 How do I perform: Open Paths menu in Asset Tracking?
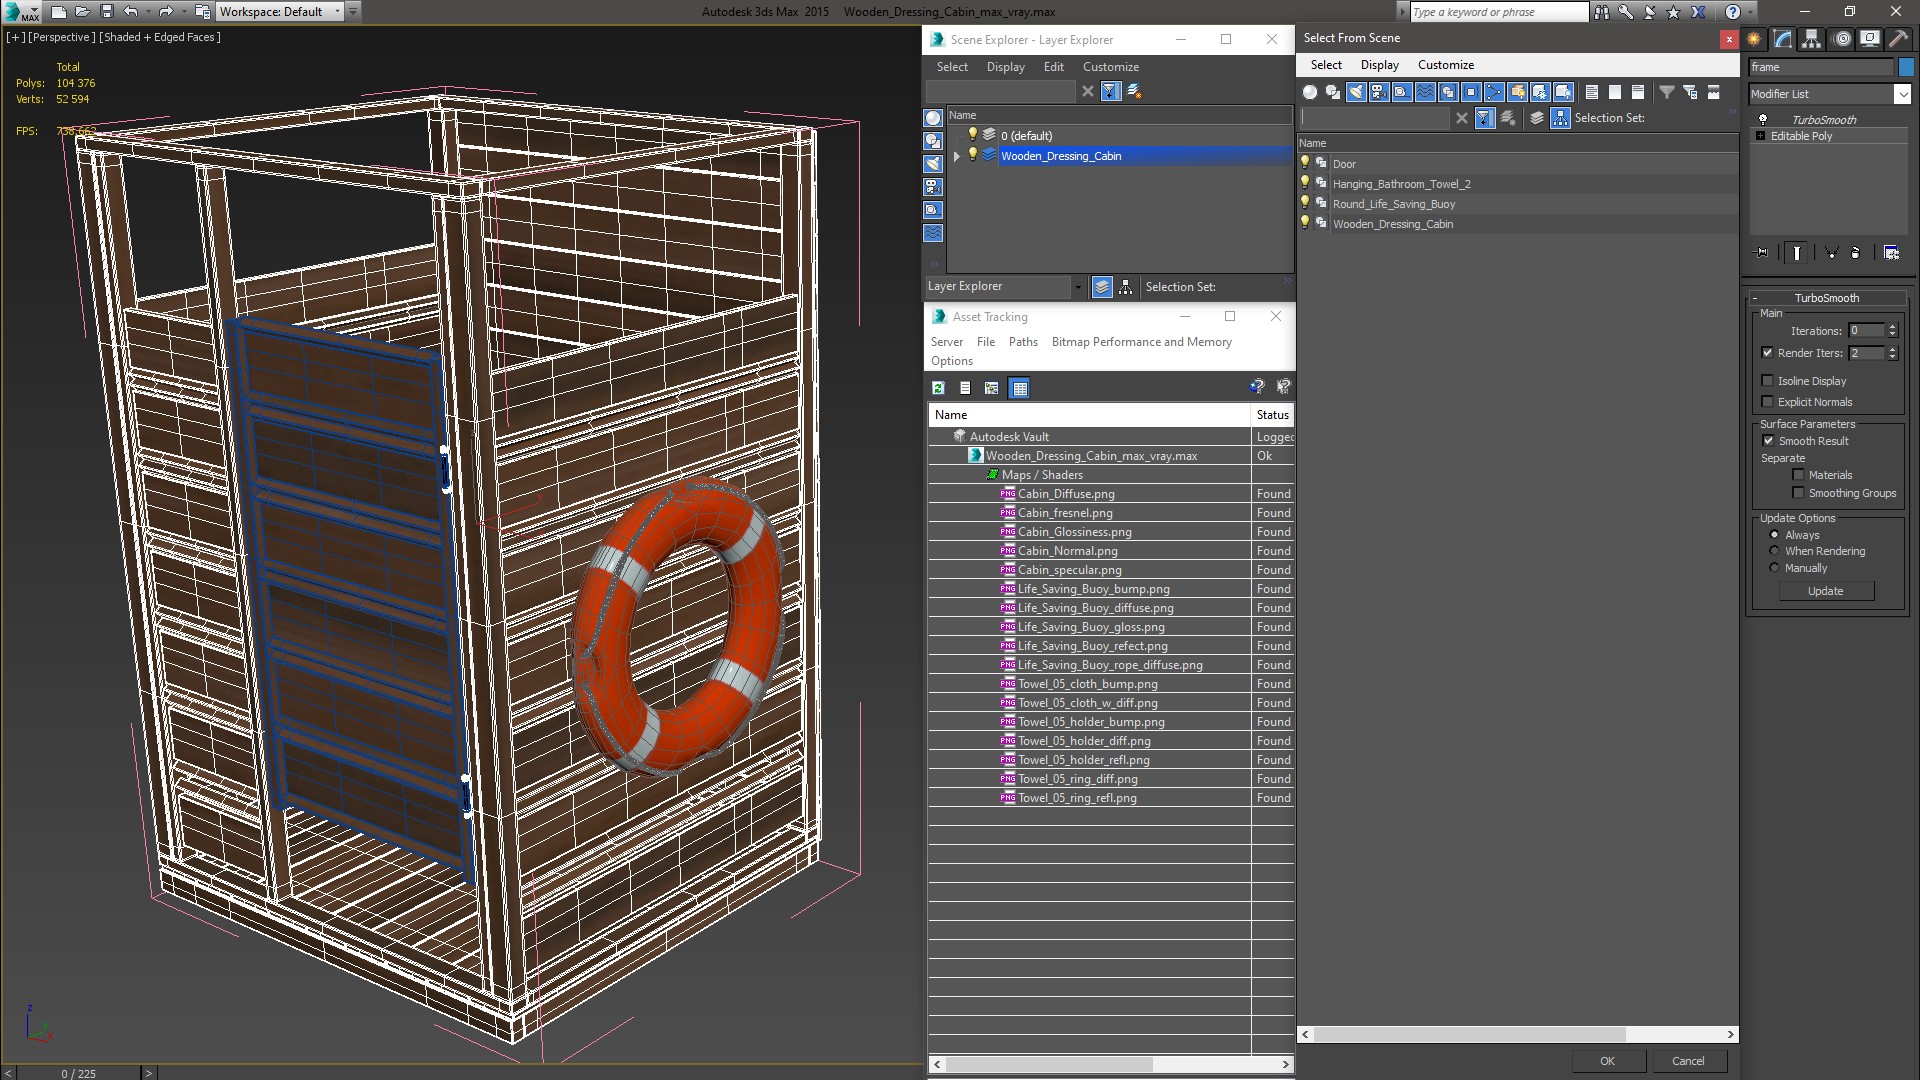(1023, 342)
